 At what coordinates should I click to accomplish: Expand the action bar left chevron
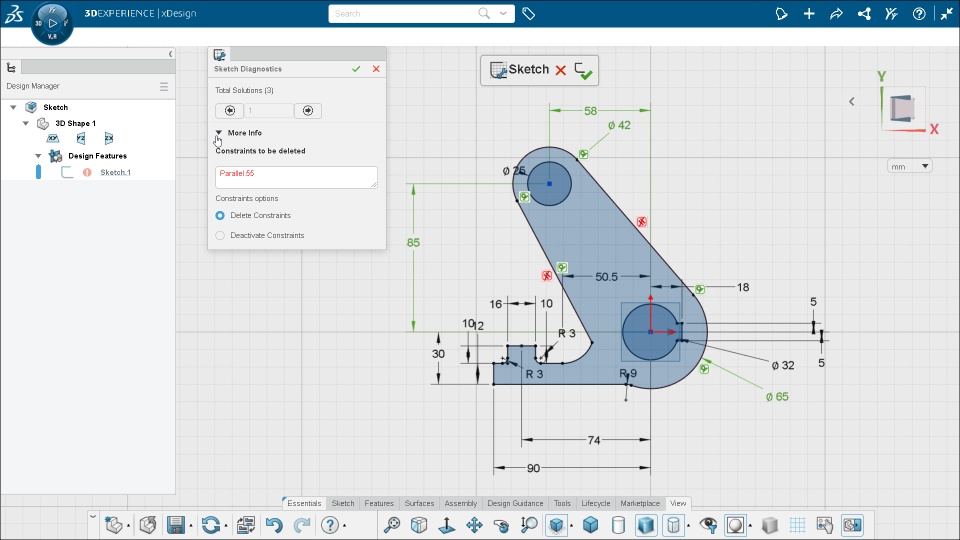pyautogui.click(x=92, y=517)
